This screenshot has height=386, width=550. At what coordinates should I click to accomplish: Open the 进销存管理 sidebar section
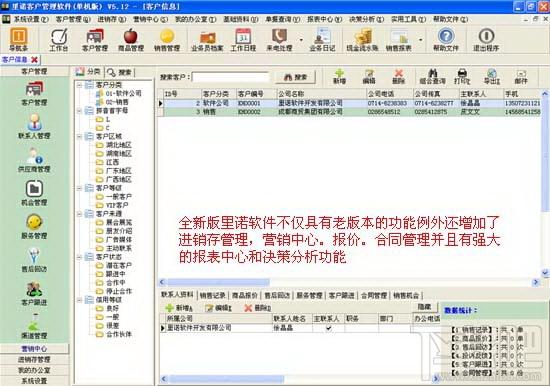[34, 359]
